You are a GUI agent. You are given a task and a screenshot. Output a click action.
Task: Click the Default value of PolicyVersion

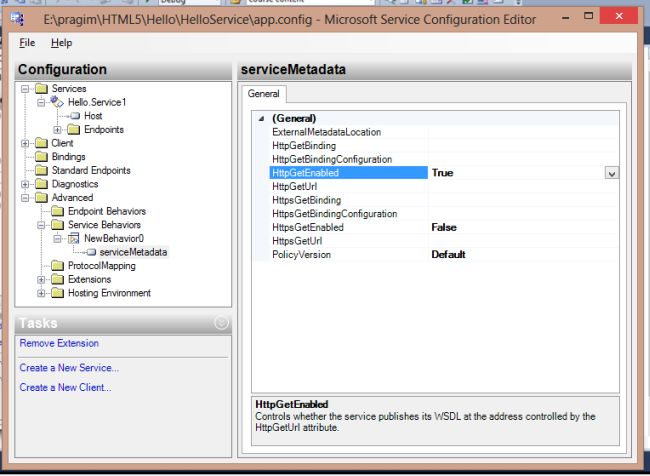(x=449, y=255)
